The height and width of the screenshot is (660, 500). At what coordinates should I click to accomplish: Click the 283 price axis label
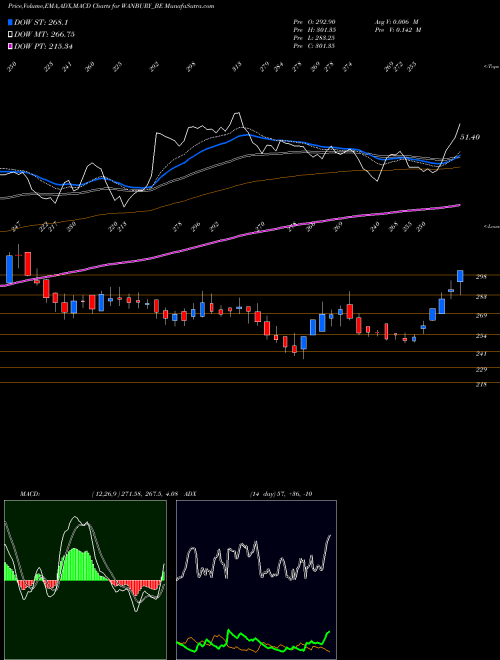click(x=481, y=297)
